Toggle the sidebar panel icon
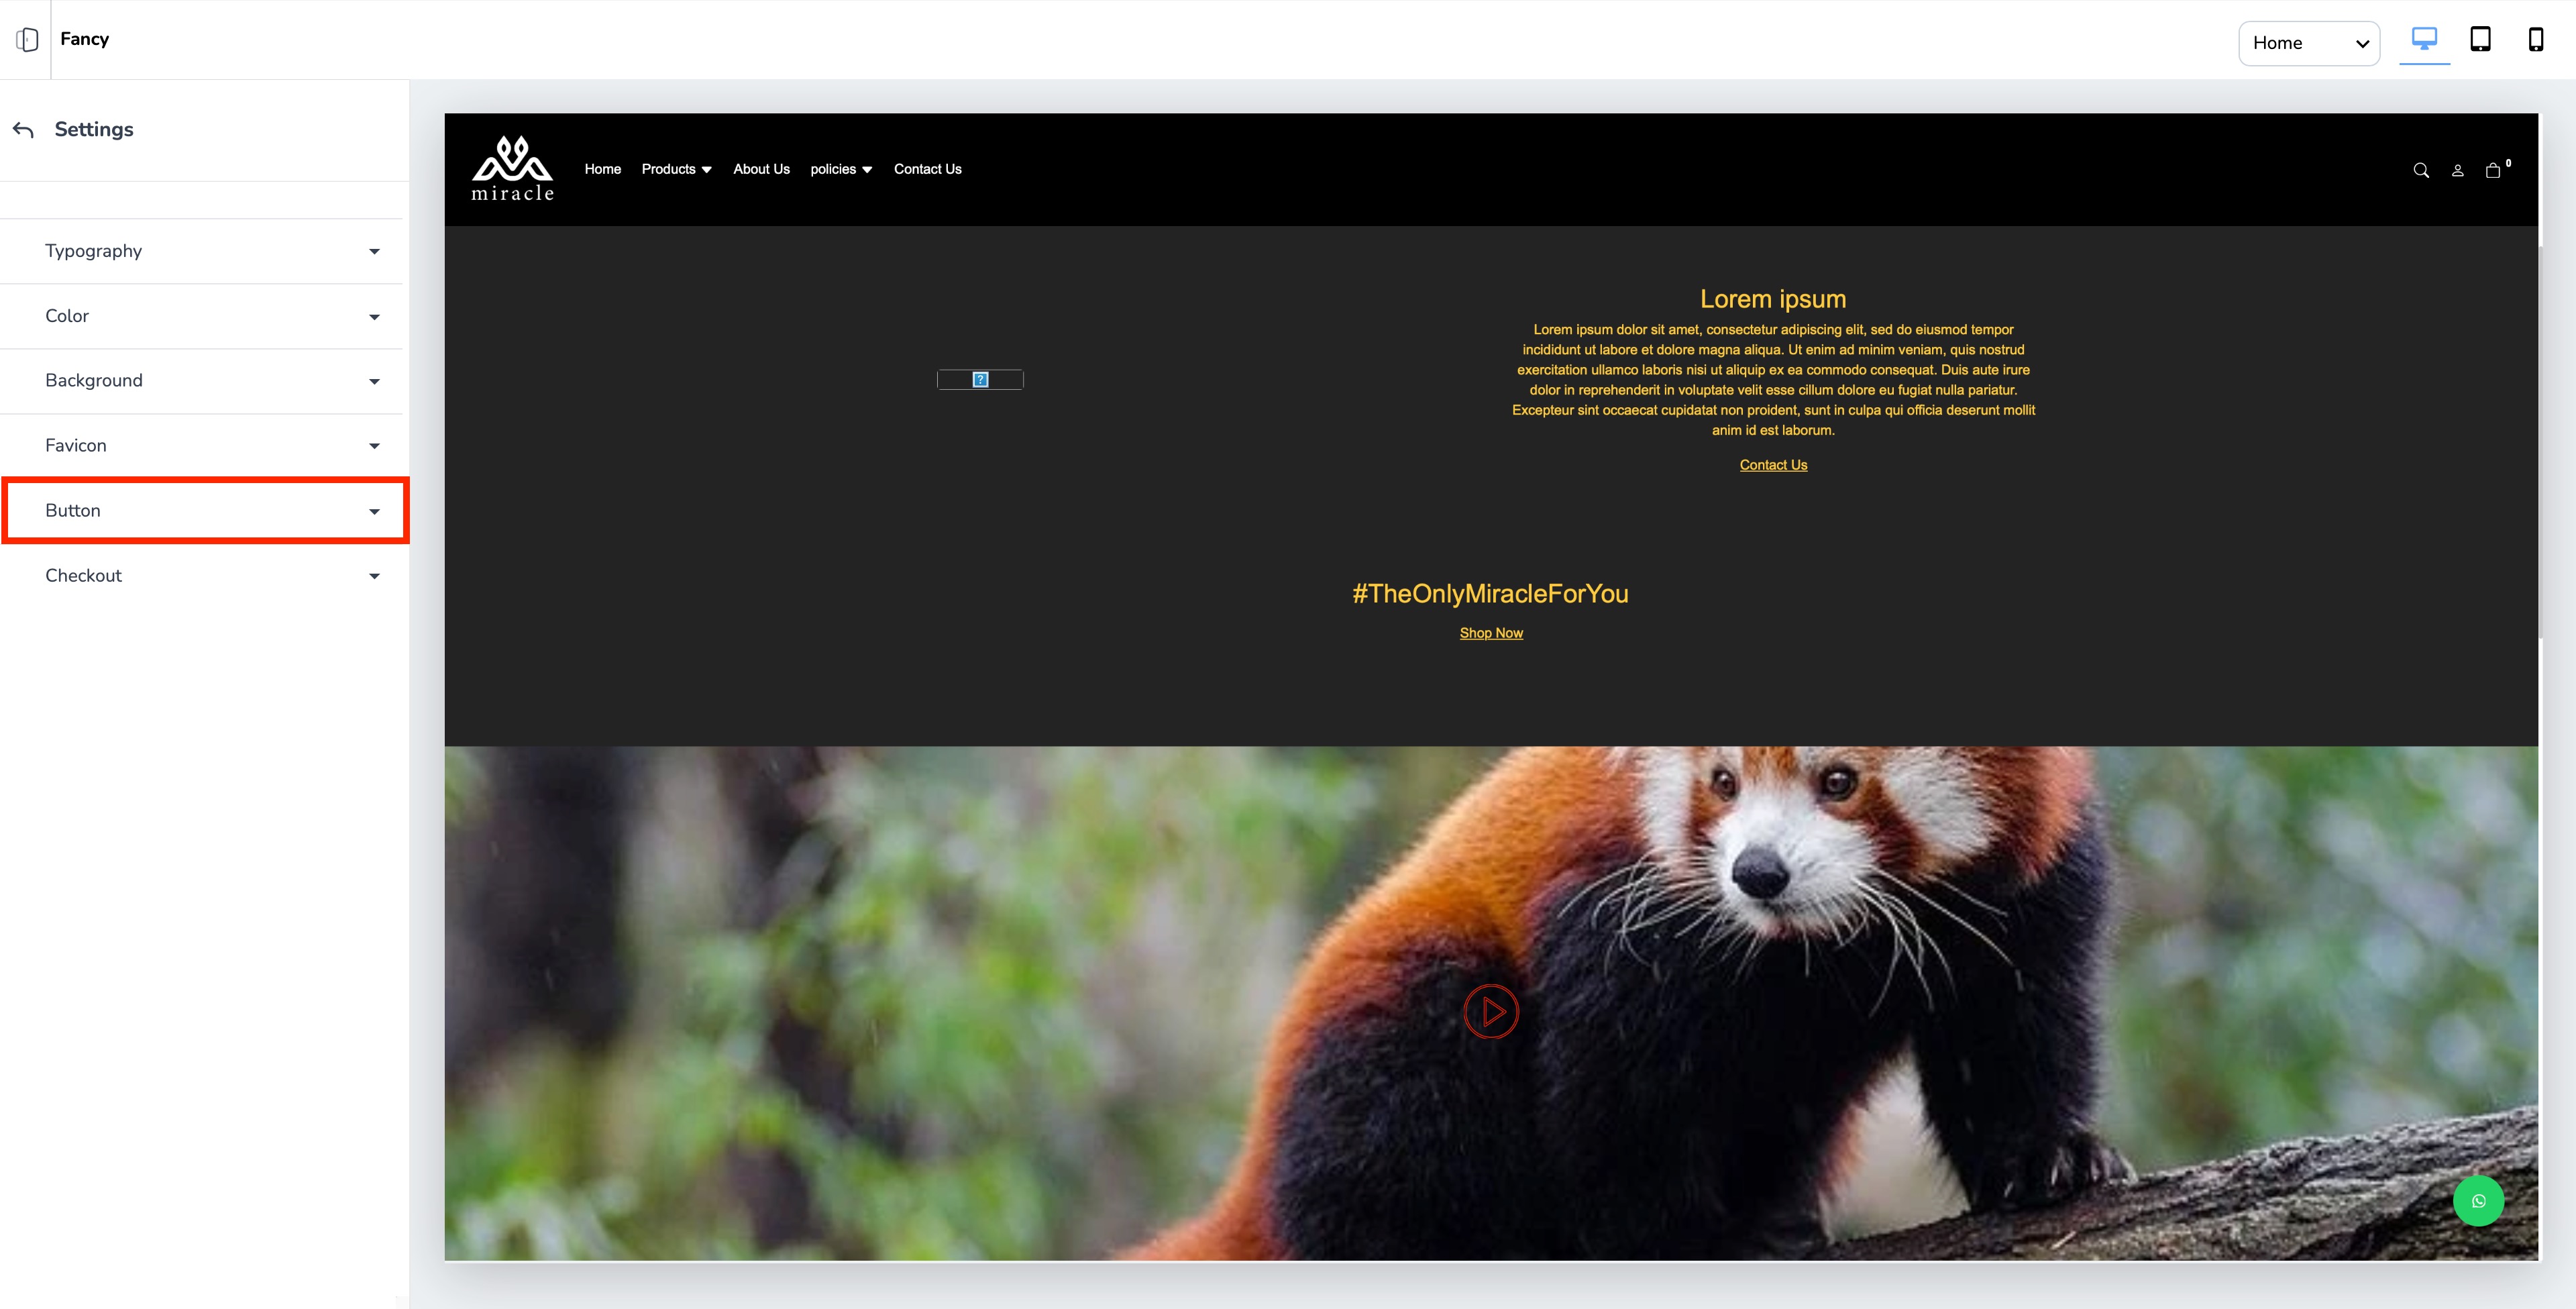Screen dimensions: 2576x1309 [27, 39]
